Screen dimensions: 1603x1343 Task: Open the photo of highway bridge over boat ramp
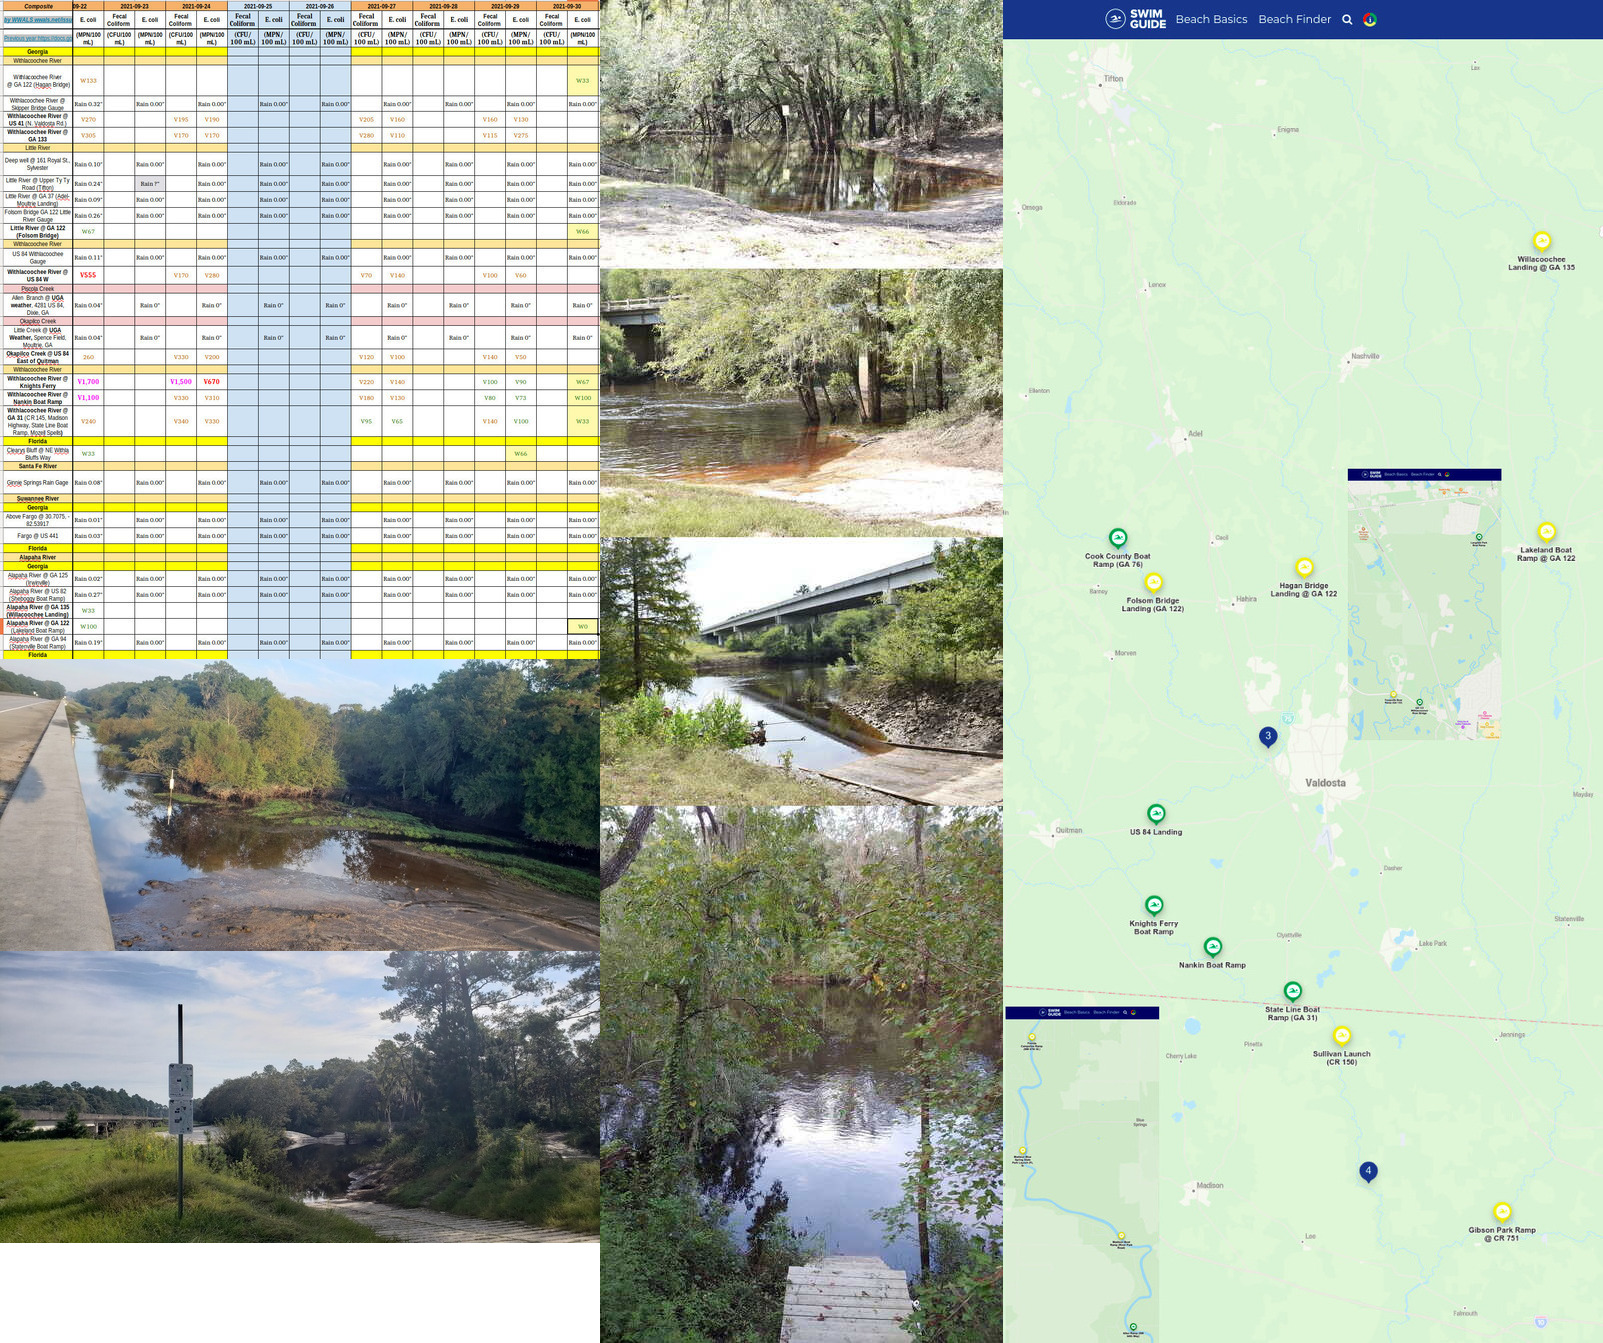coord(801,672)
